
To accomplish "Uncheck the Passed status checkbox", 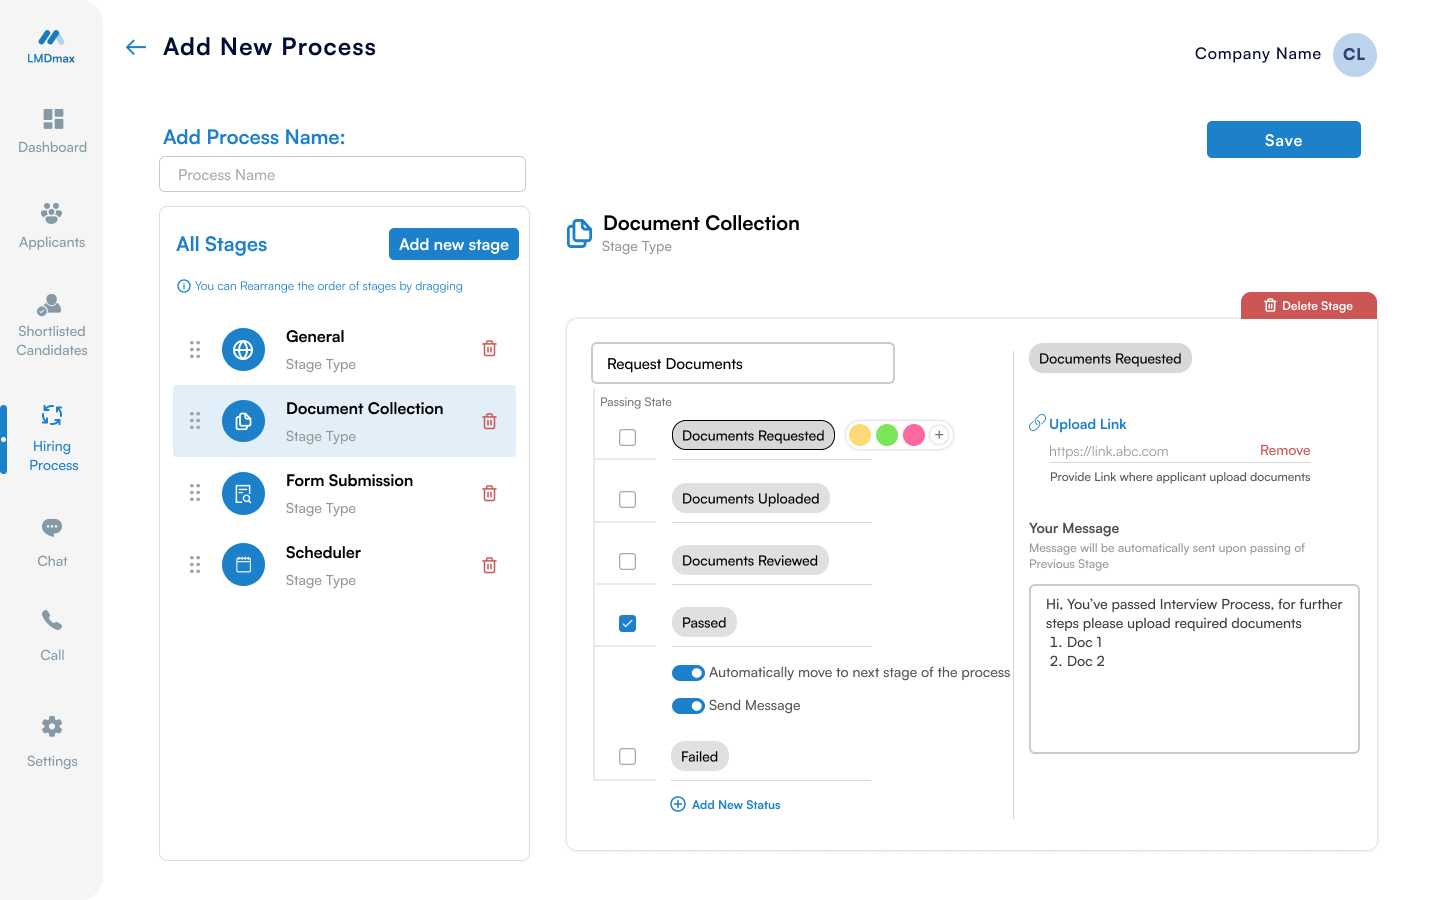I will 627,623.
